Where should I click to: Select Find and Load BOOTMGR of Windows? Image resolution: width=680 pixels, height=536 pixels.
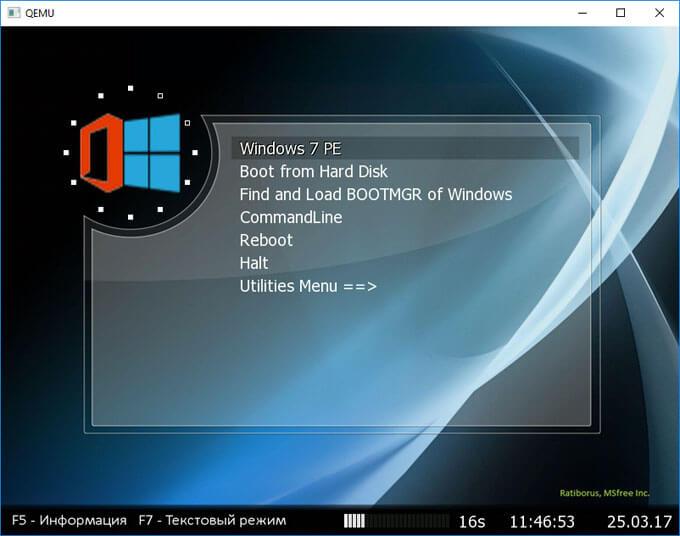tap(376, 194)
